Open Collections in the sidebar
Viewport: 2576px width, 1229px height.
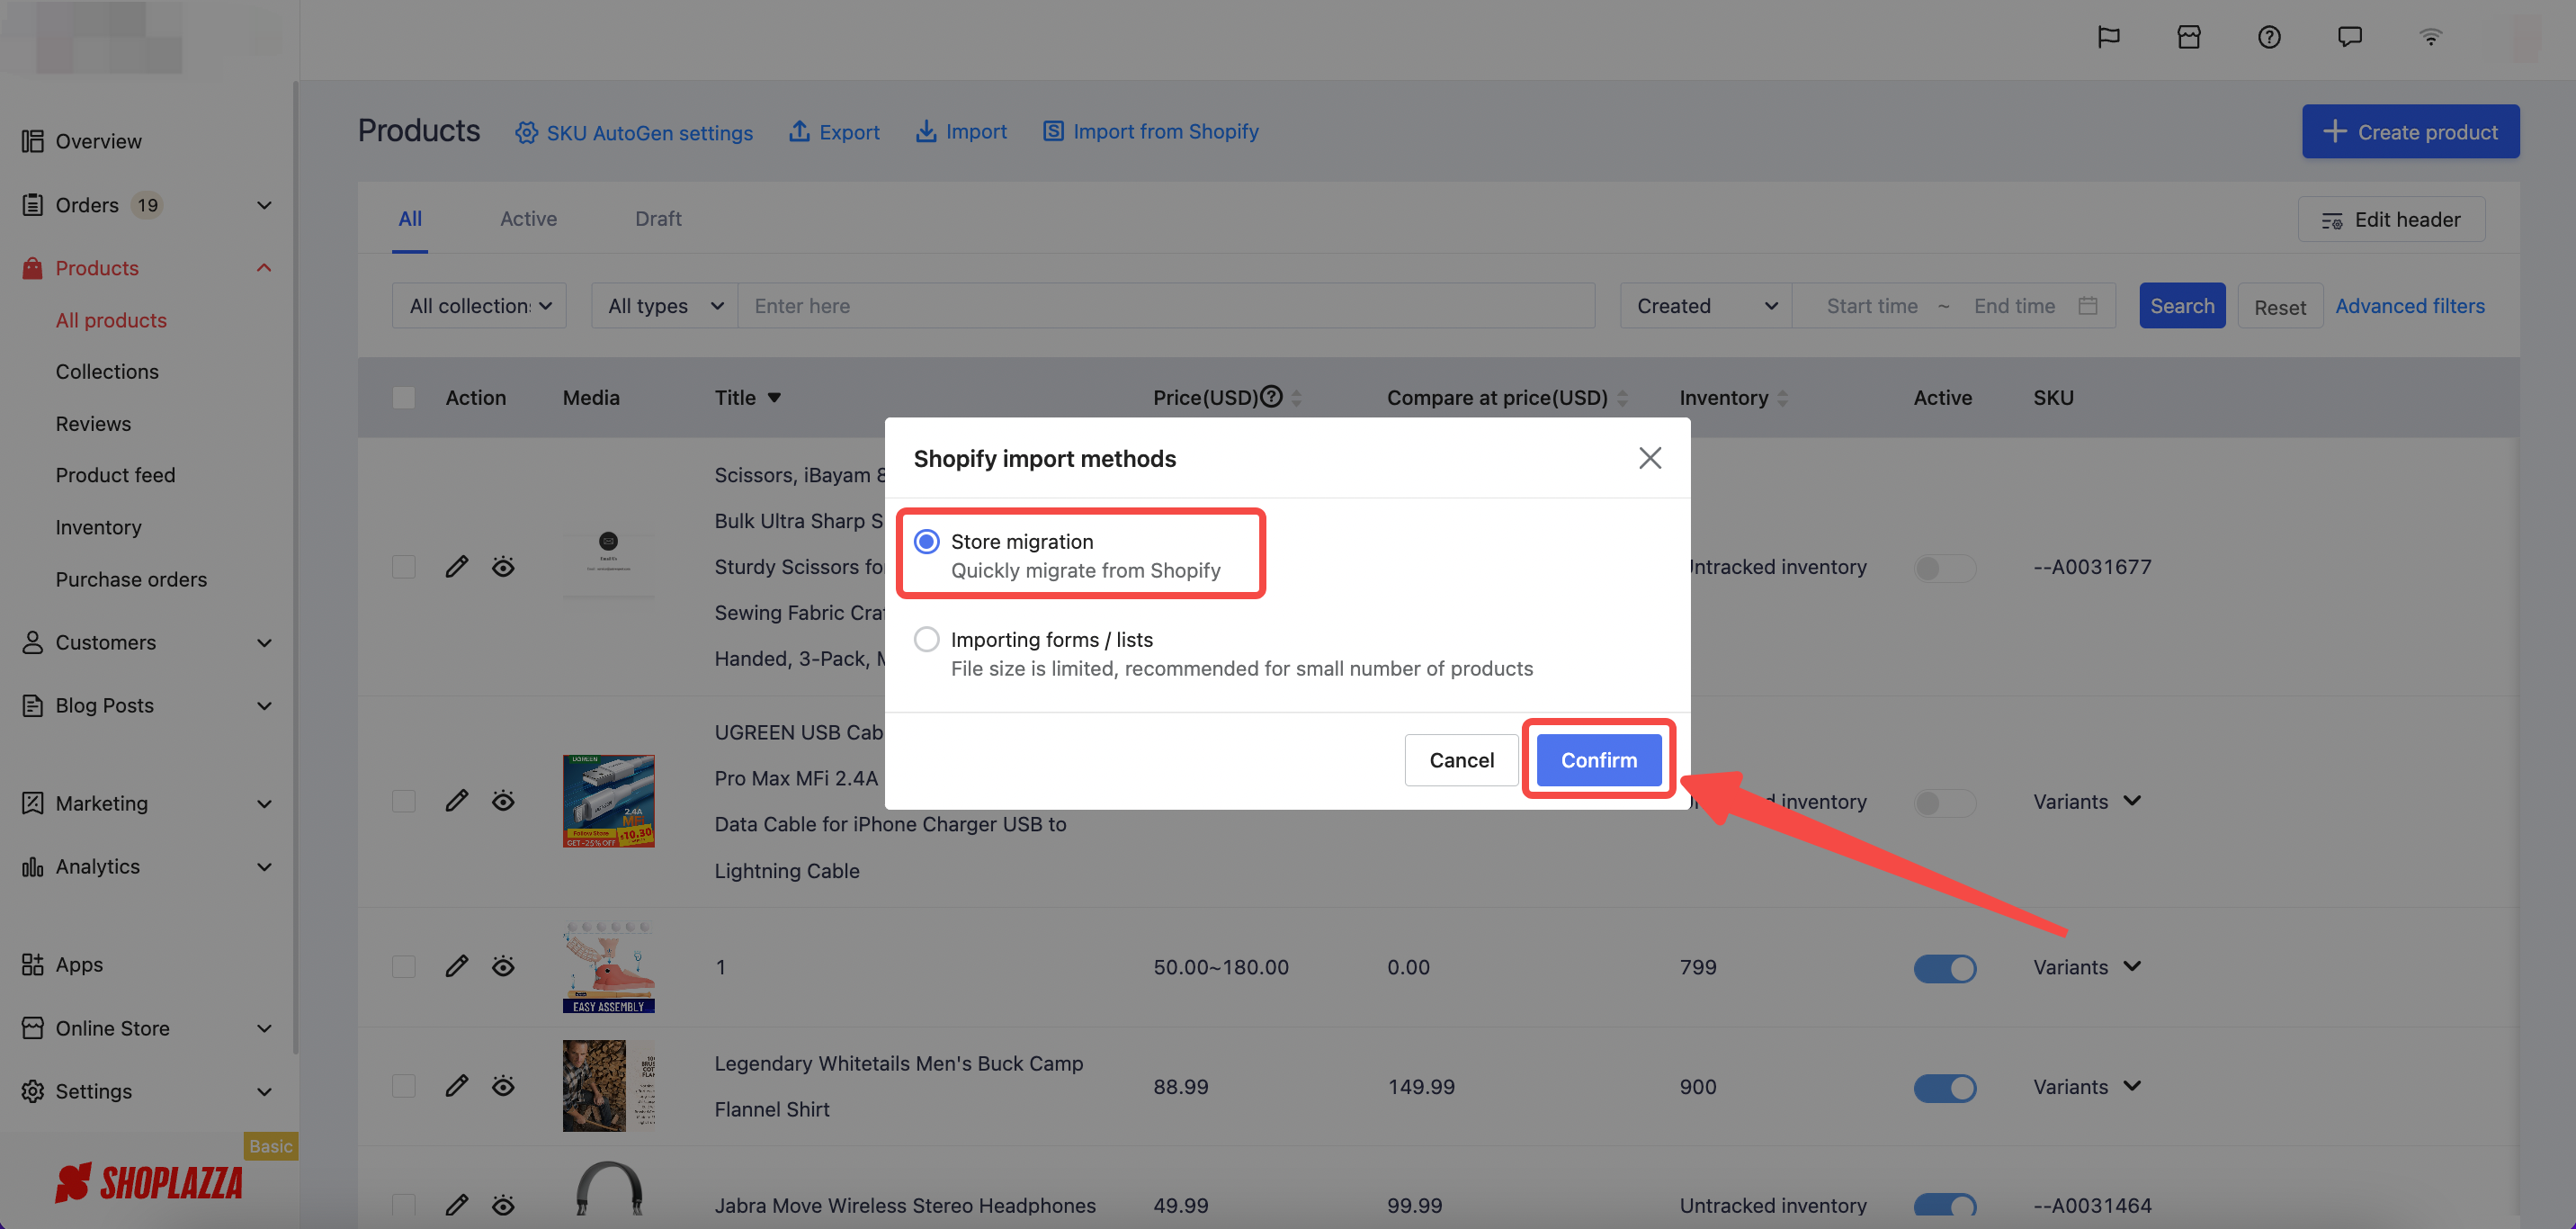107,372
